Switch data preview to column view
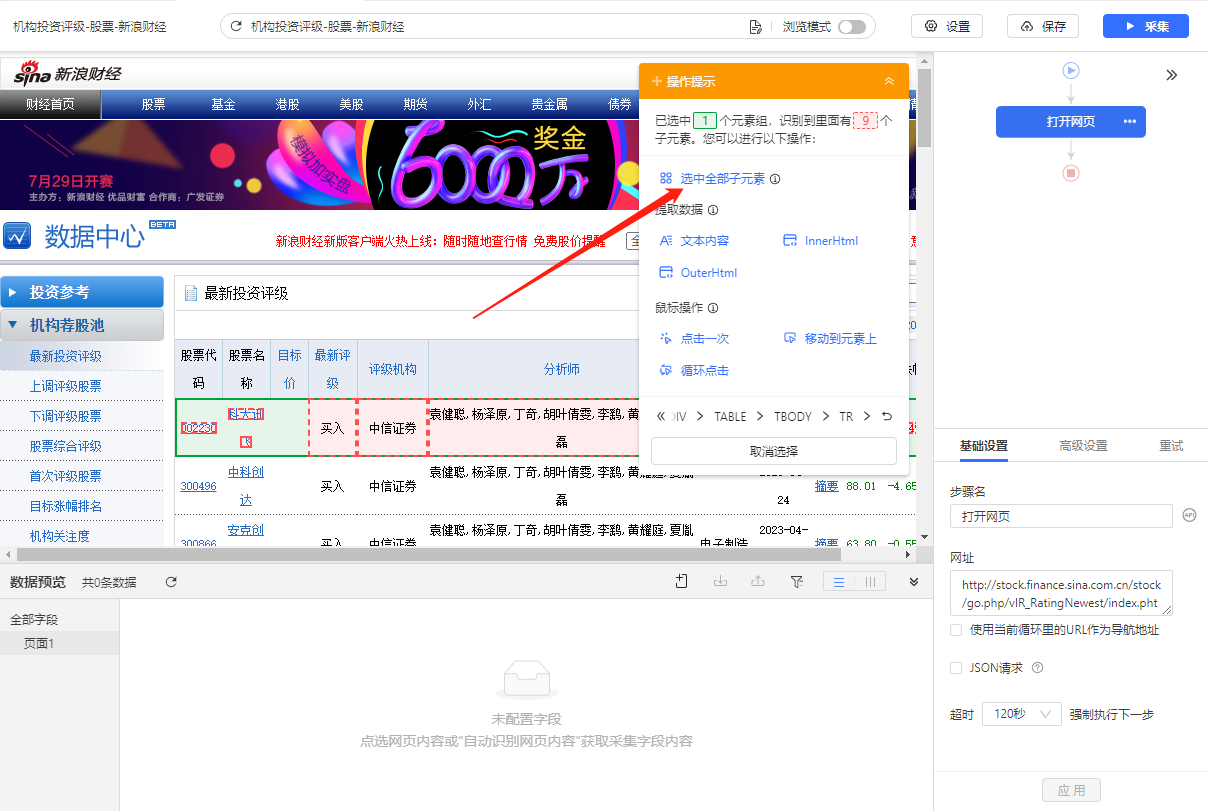 click(870, 582)
